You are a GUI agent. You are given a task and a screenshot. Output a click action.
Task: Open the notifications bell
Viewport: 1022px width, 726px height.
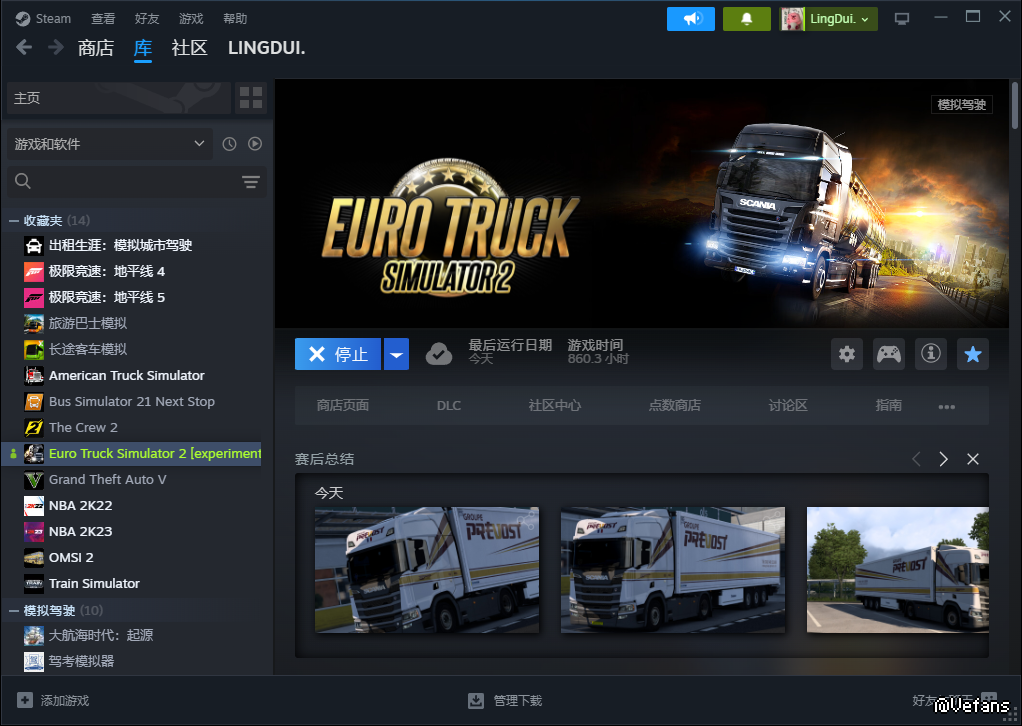(746, 19)
